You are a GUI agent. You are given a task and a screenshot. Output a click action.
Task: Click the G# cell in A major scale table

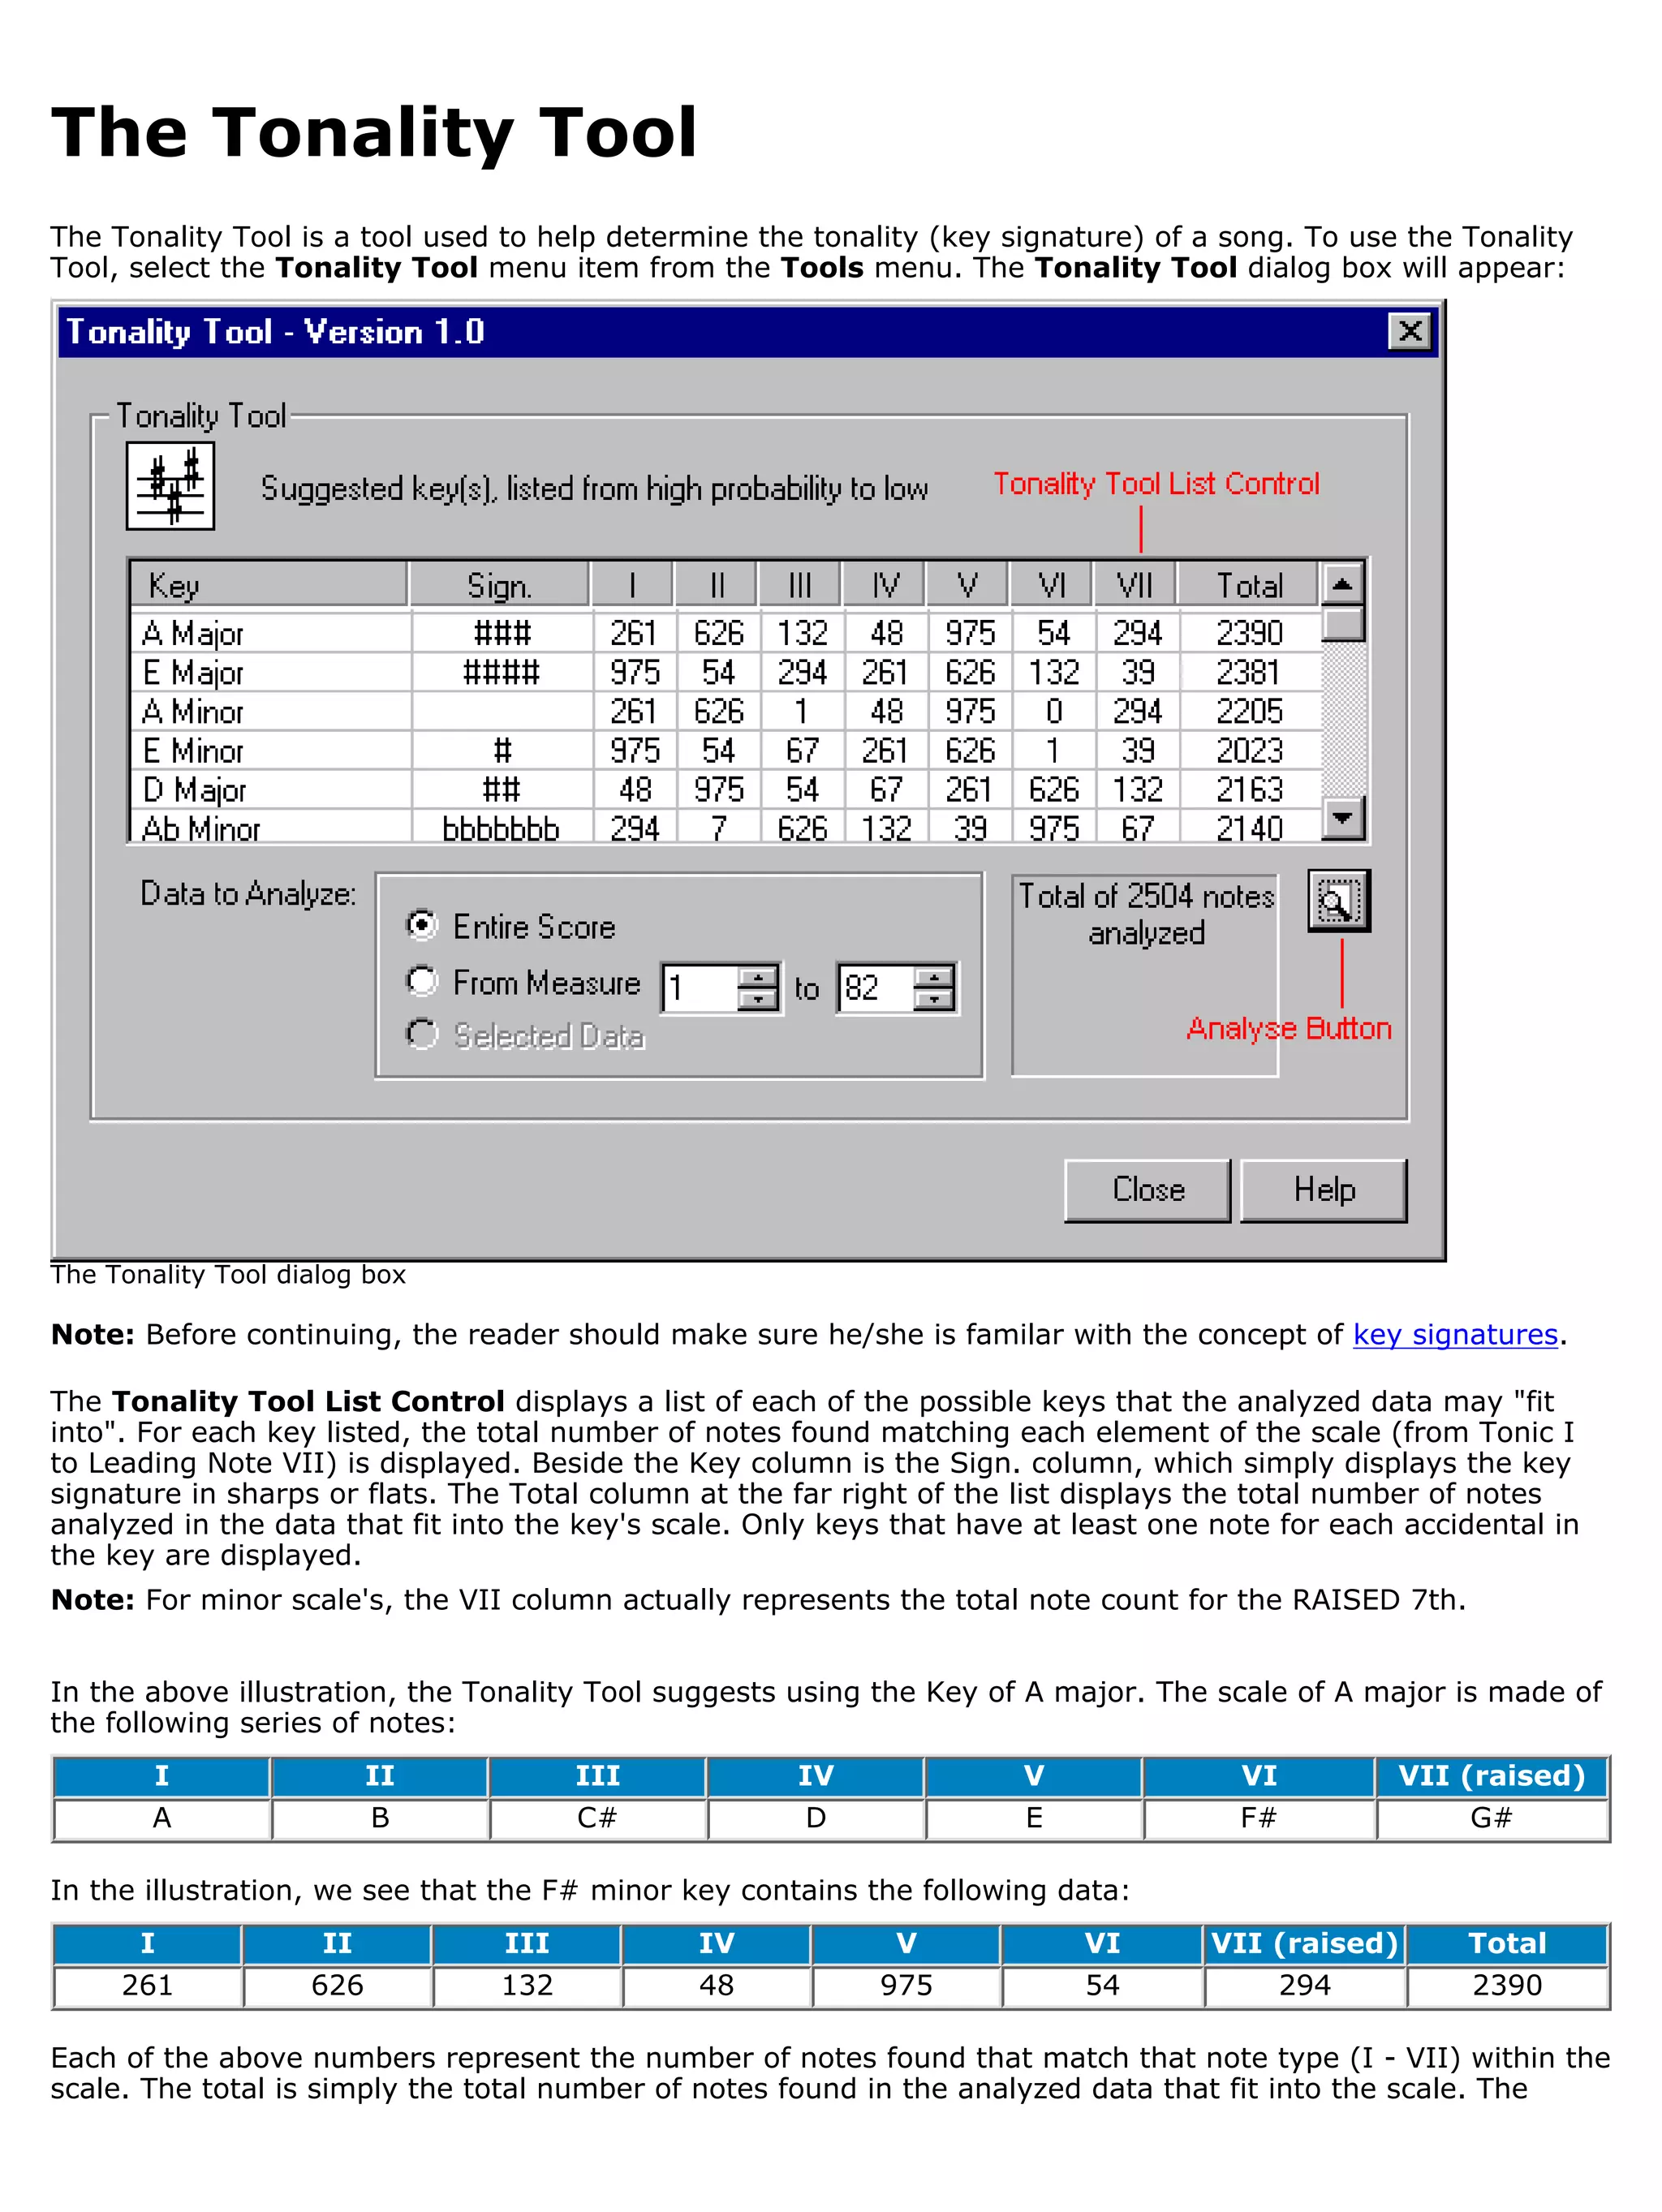[1491, 1818]
